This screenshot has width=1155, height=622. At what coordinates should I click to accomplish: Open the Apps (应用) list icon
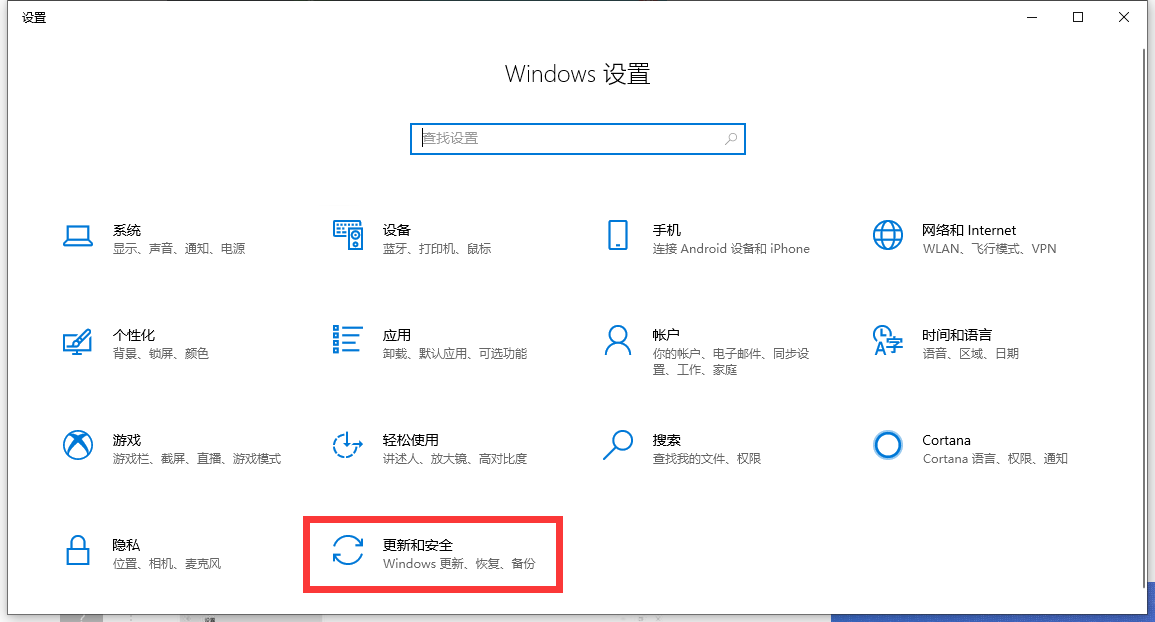coord(347,339)
